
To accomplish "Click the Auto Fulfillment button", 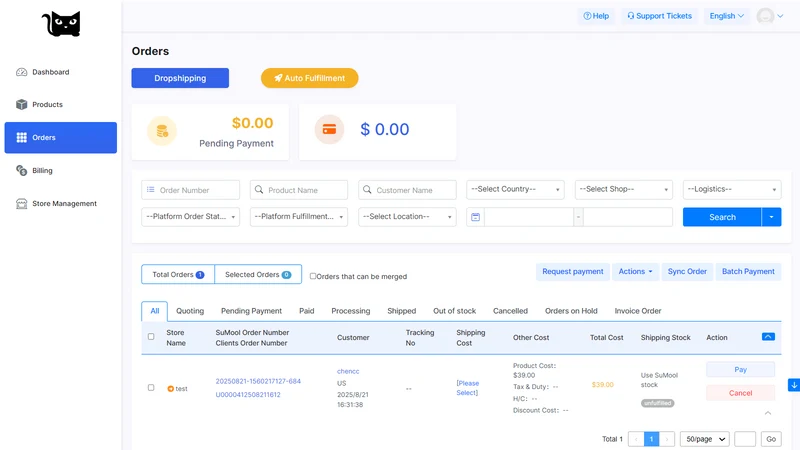I will pyautogui.click(x=310, y=78).
